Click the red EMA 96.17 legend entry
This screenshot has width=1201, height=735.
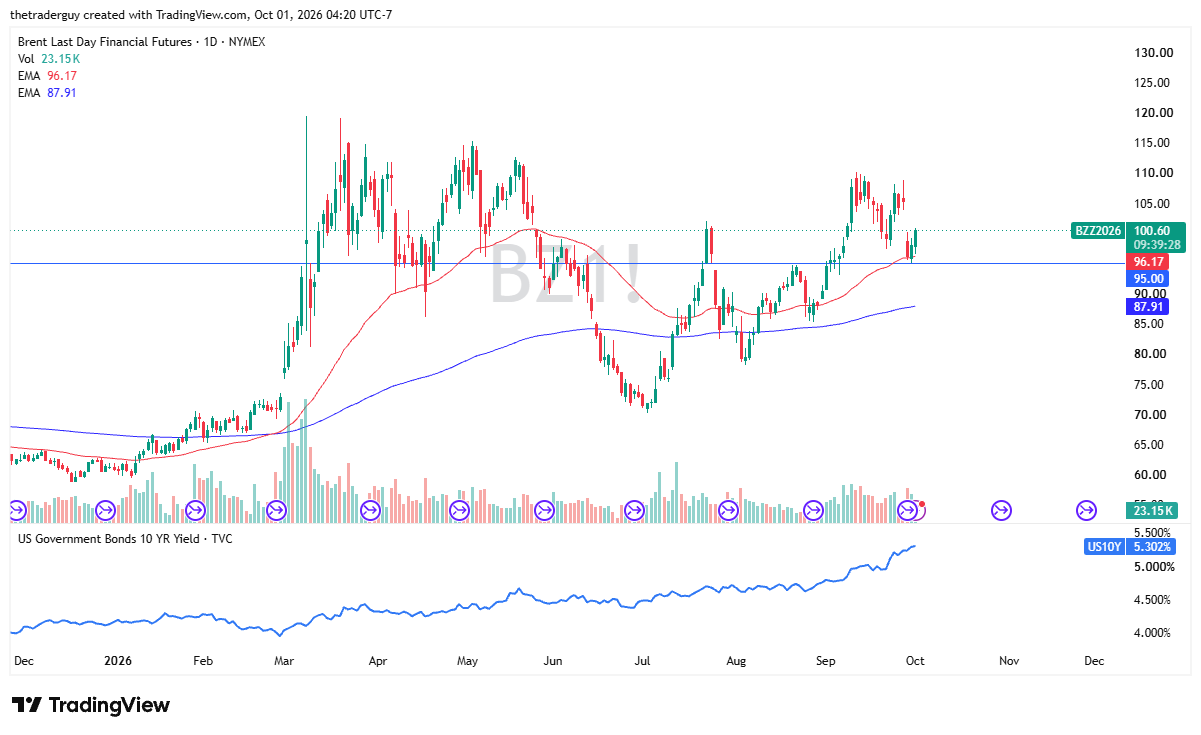pyautogui.click(x=47, y=76)
